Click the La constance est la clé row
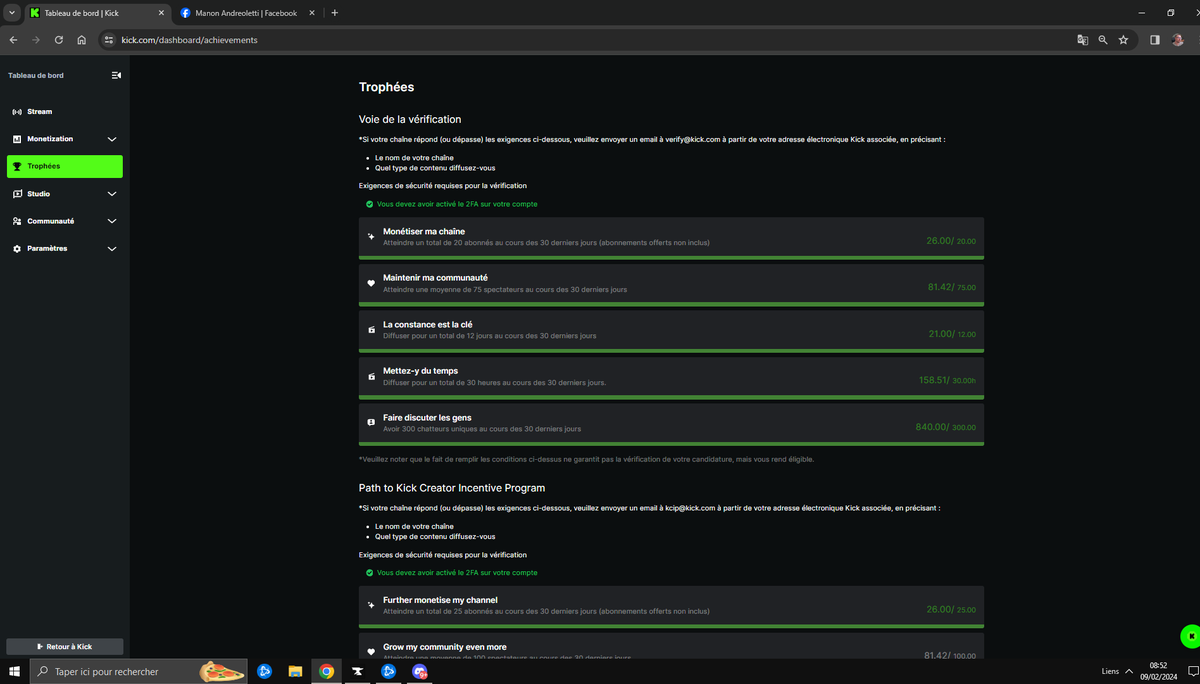This screenshot has width=1200, height=684. [x=671, y=331]
